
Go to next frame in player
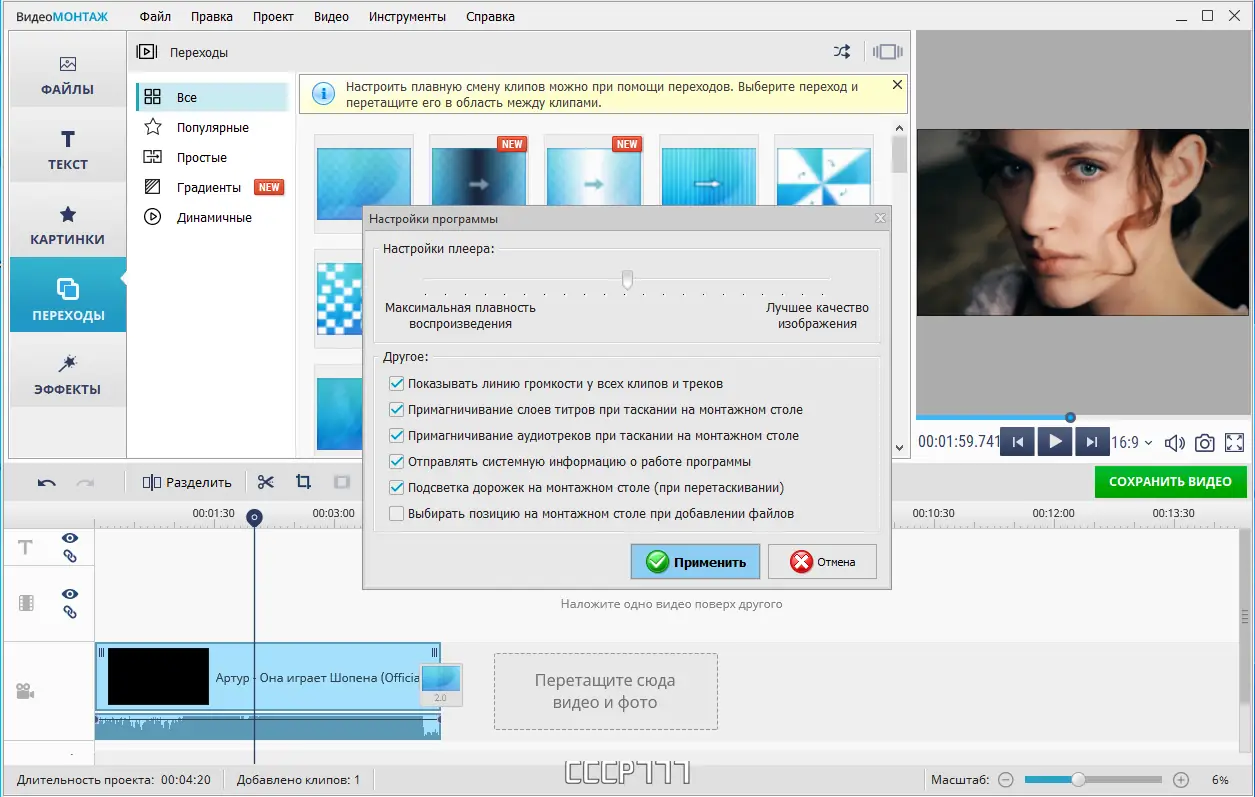coord(1092,442)
